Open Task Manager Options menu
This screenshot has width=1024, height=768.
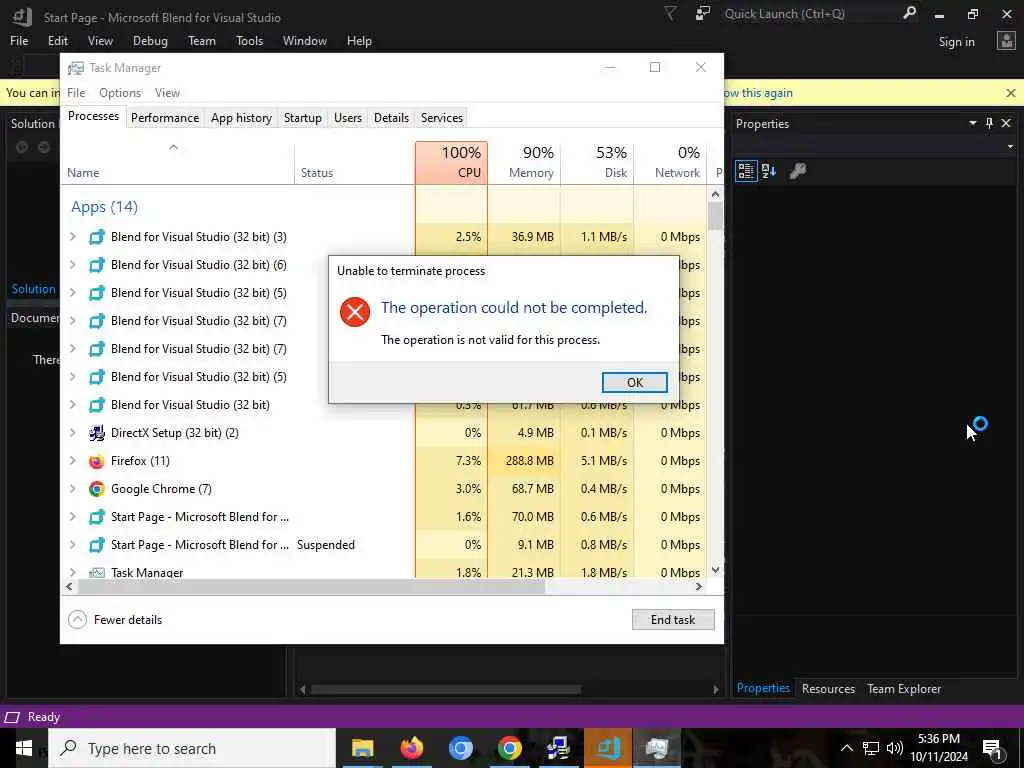(120, 93)
